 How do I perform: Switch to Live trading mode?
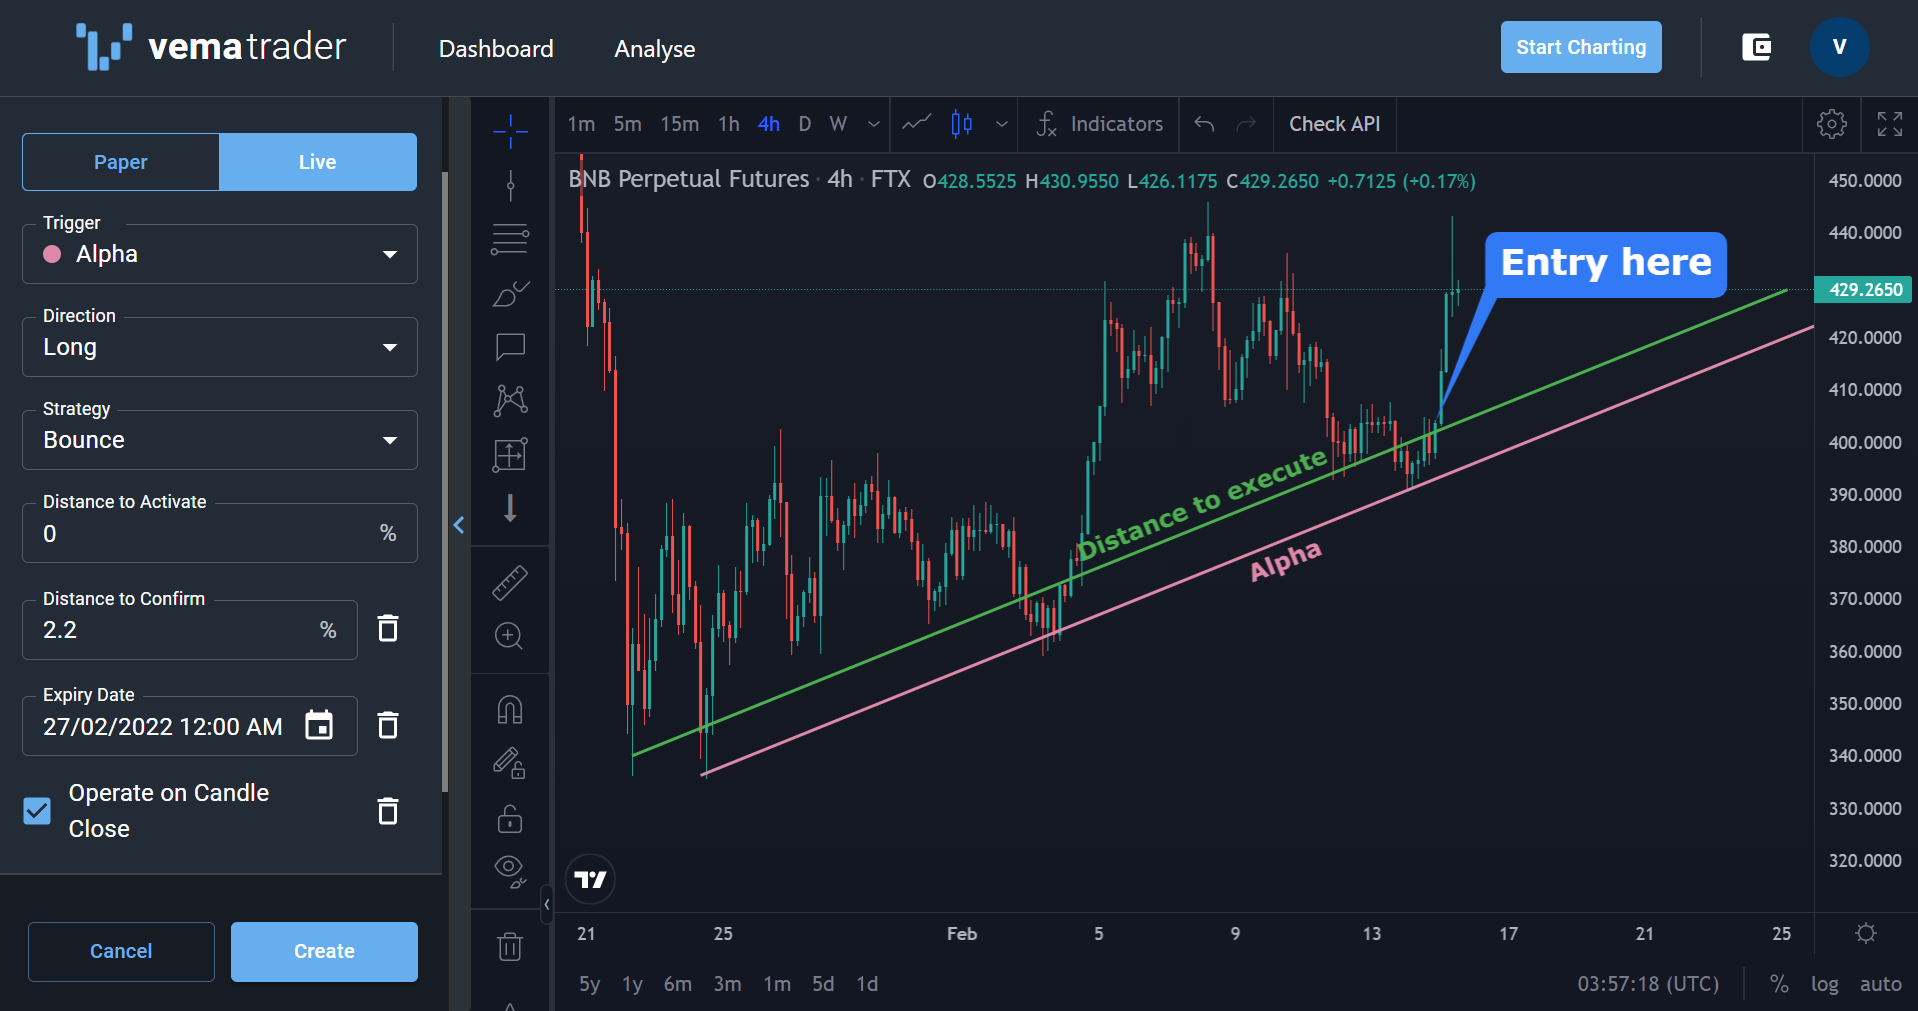point(318,162)
